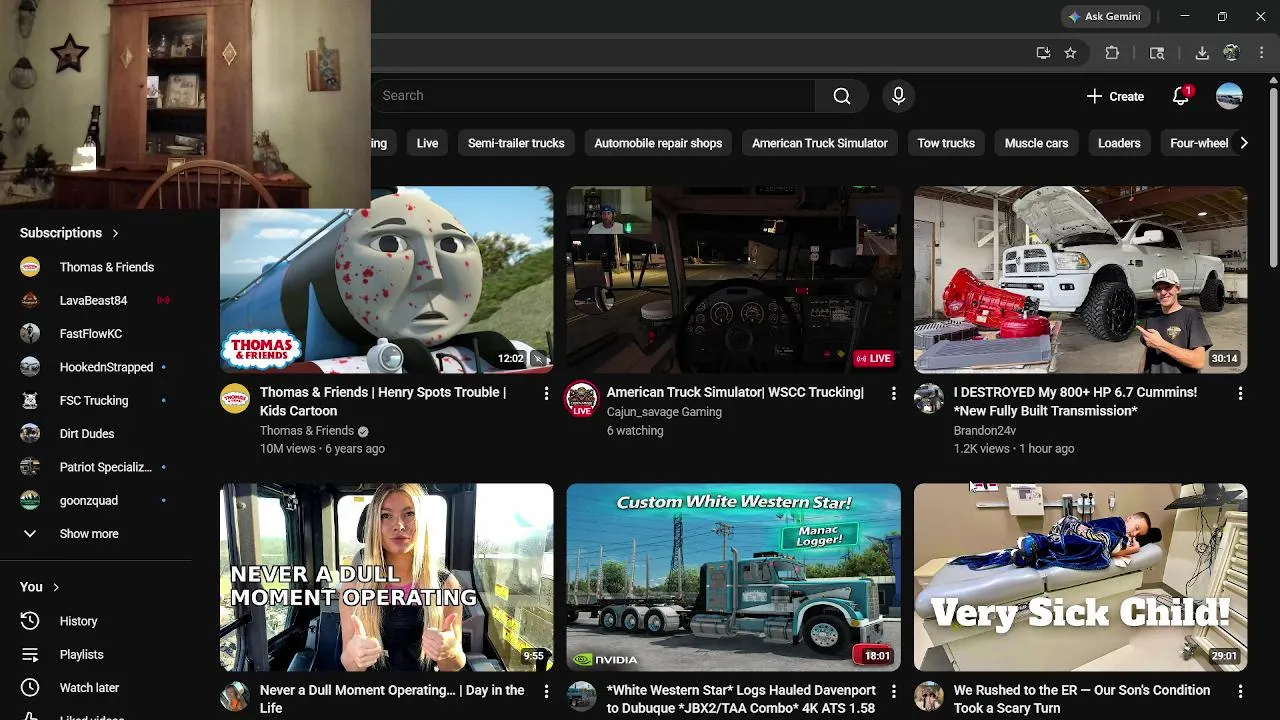Image resolution: width=1280 pixels, height=720 pixels.
Task: Expand the You section chevron
Action: [56, 587]
